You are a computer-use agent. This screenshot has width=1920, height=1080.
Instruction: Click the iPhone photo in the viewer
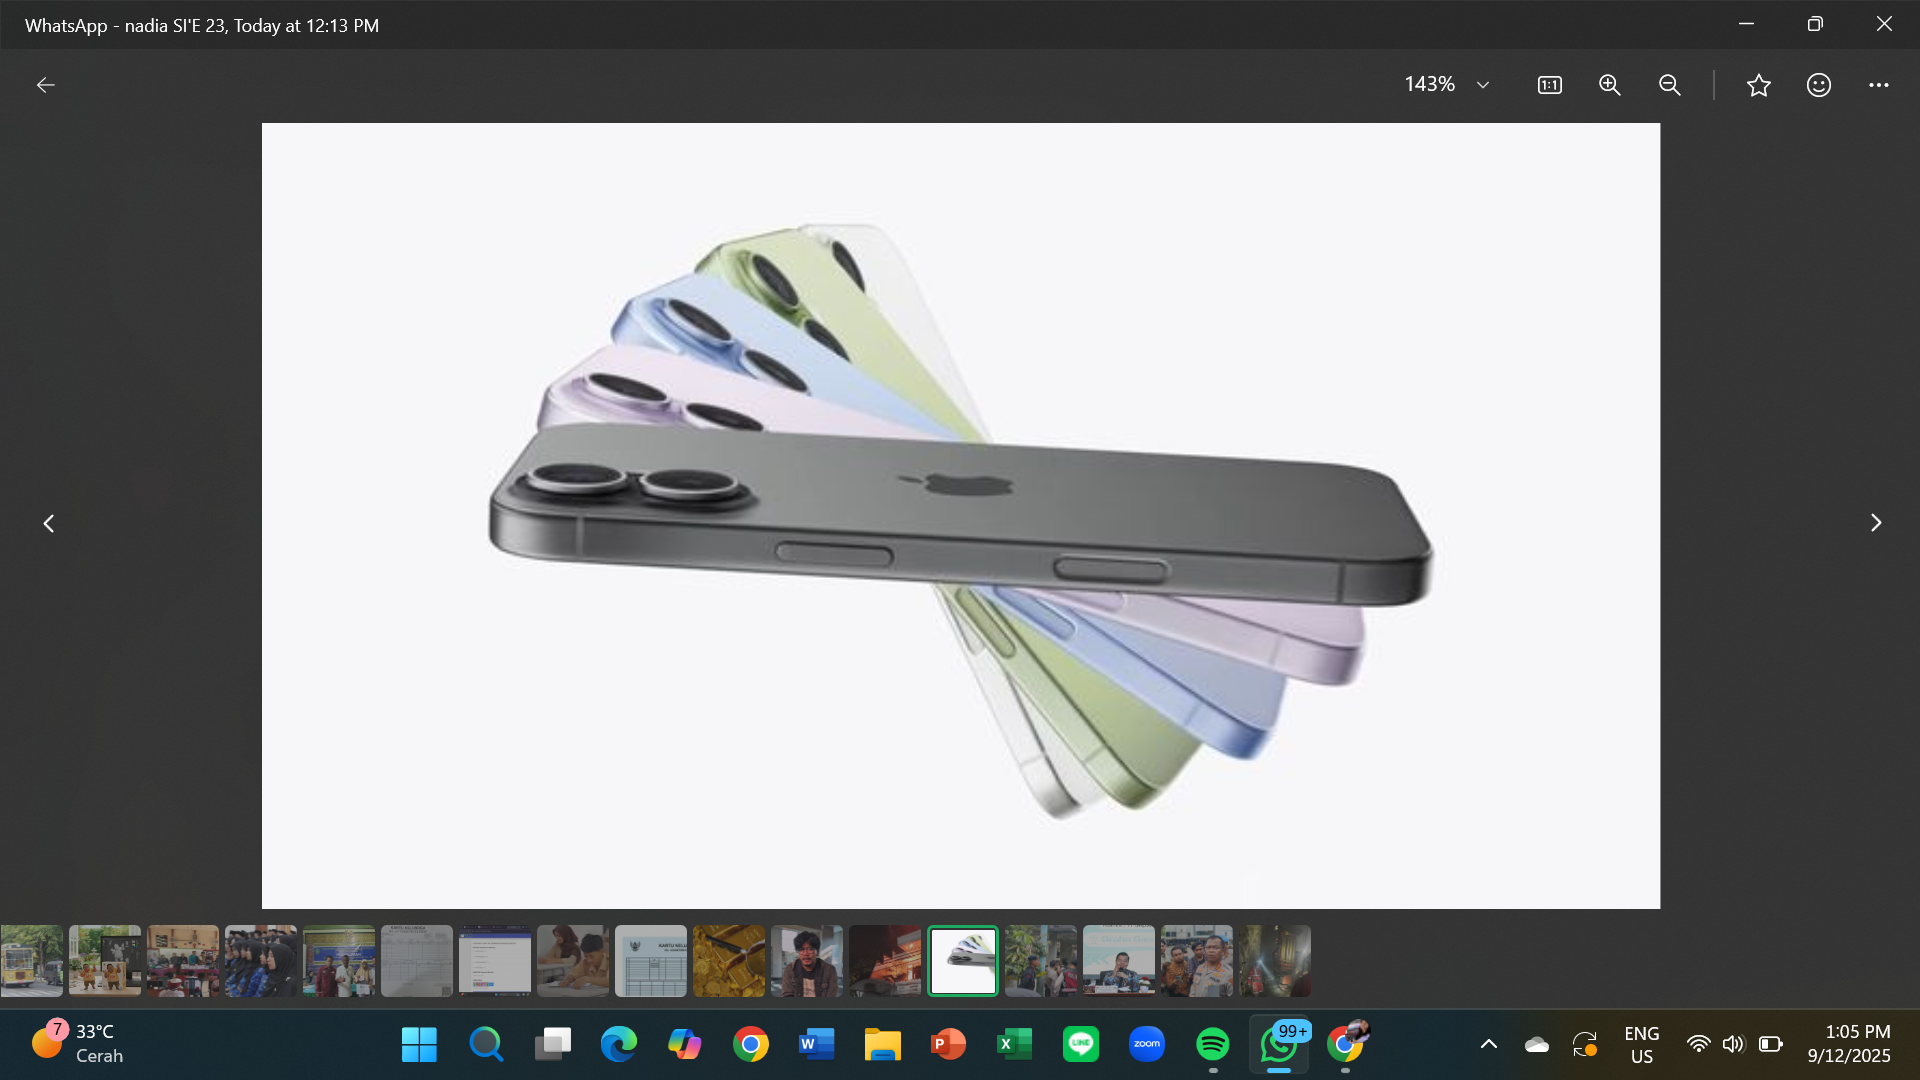(x=961, y=516)
